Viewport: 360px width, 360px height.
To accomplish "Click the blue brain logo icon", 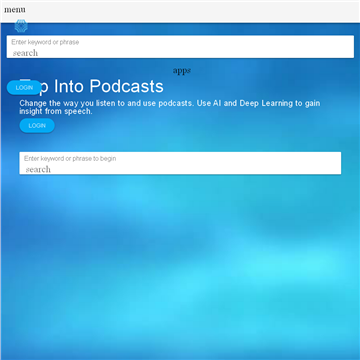I will point(21,26).
